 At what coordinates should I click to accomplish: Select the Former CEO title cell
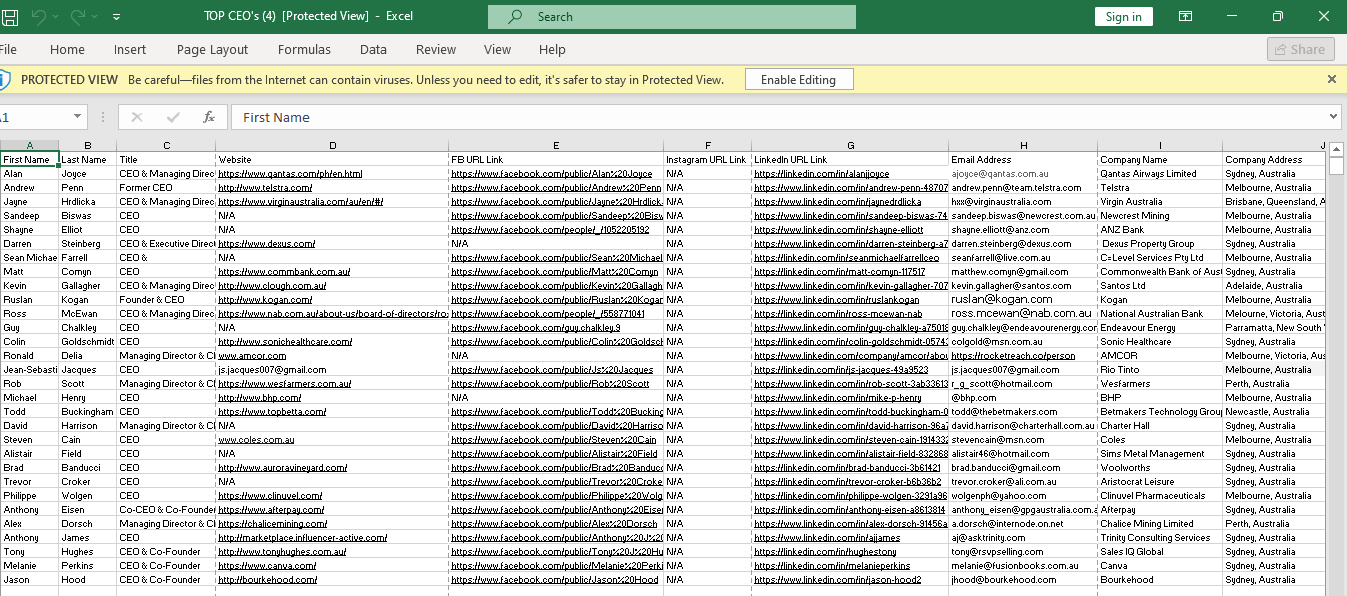pyautogui.click(x=166, y=188)
